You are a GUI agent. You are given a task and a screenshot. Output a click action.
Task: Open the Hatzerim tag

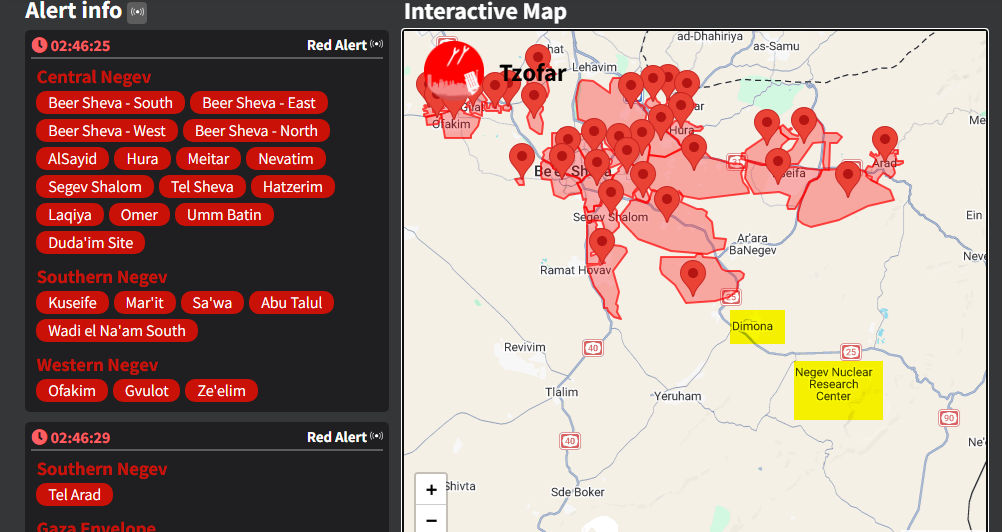click(293, 187)
